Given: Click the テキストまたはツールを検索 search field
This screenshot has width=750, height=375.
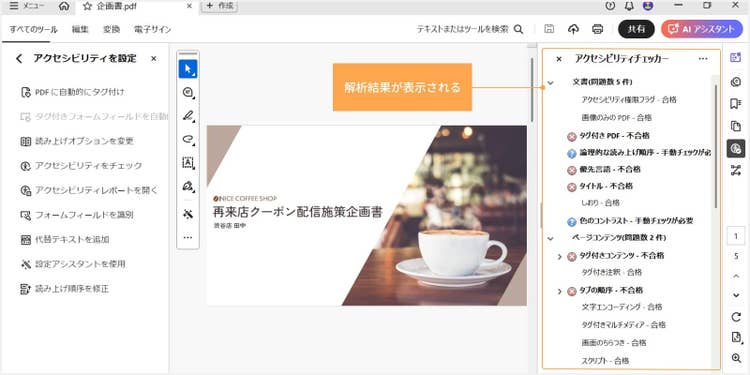Looking at the screenshot, I should coord(470,29).
